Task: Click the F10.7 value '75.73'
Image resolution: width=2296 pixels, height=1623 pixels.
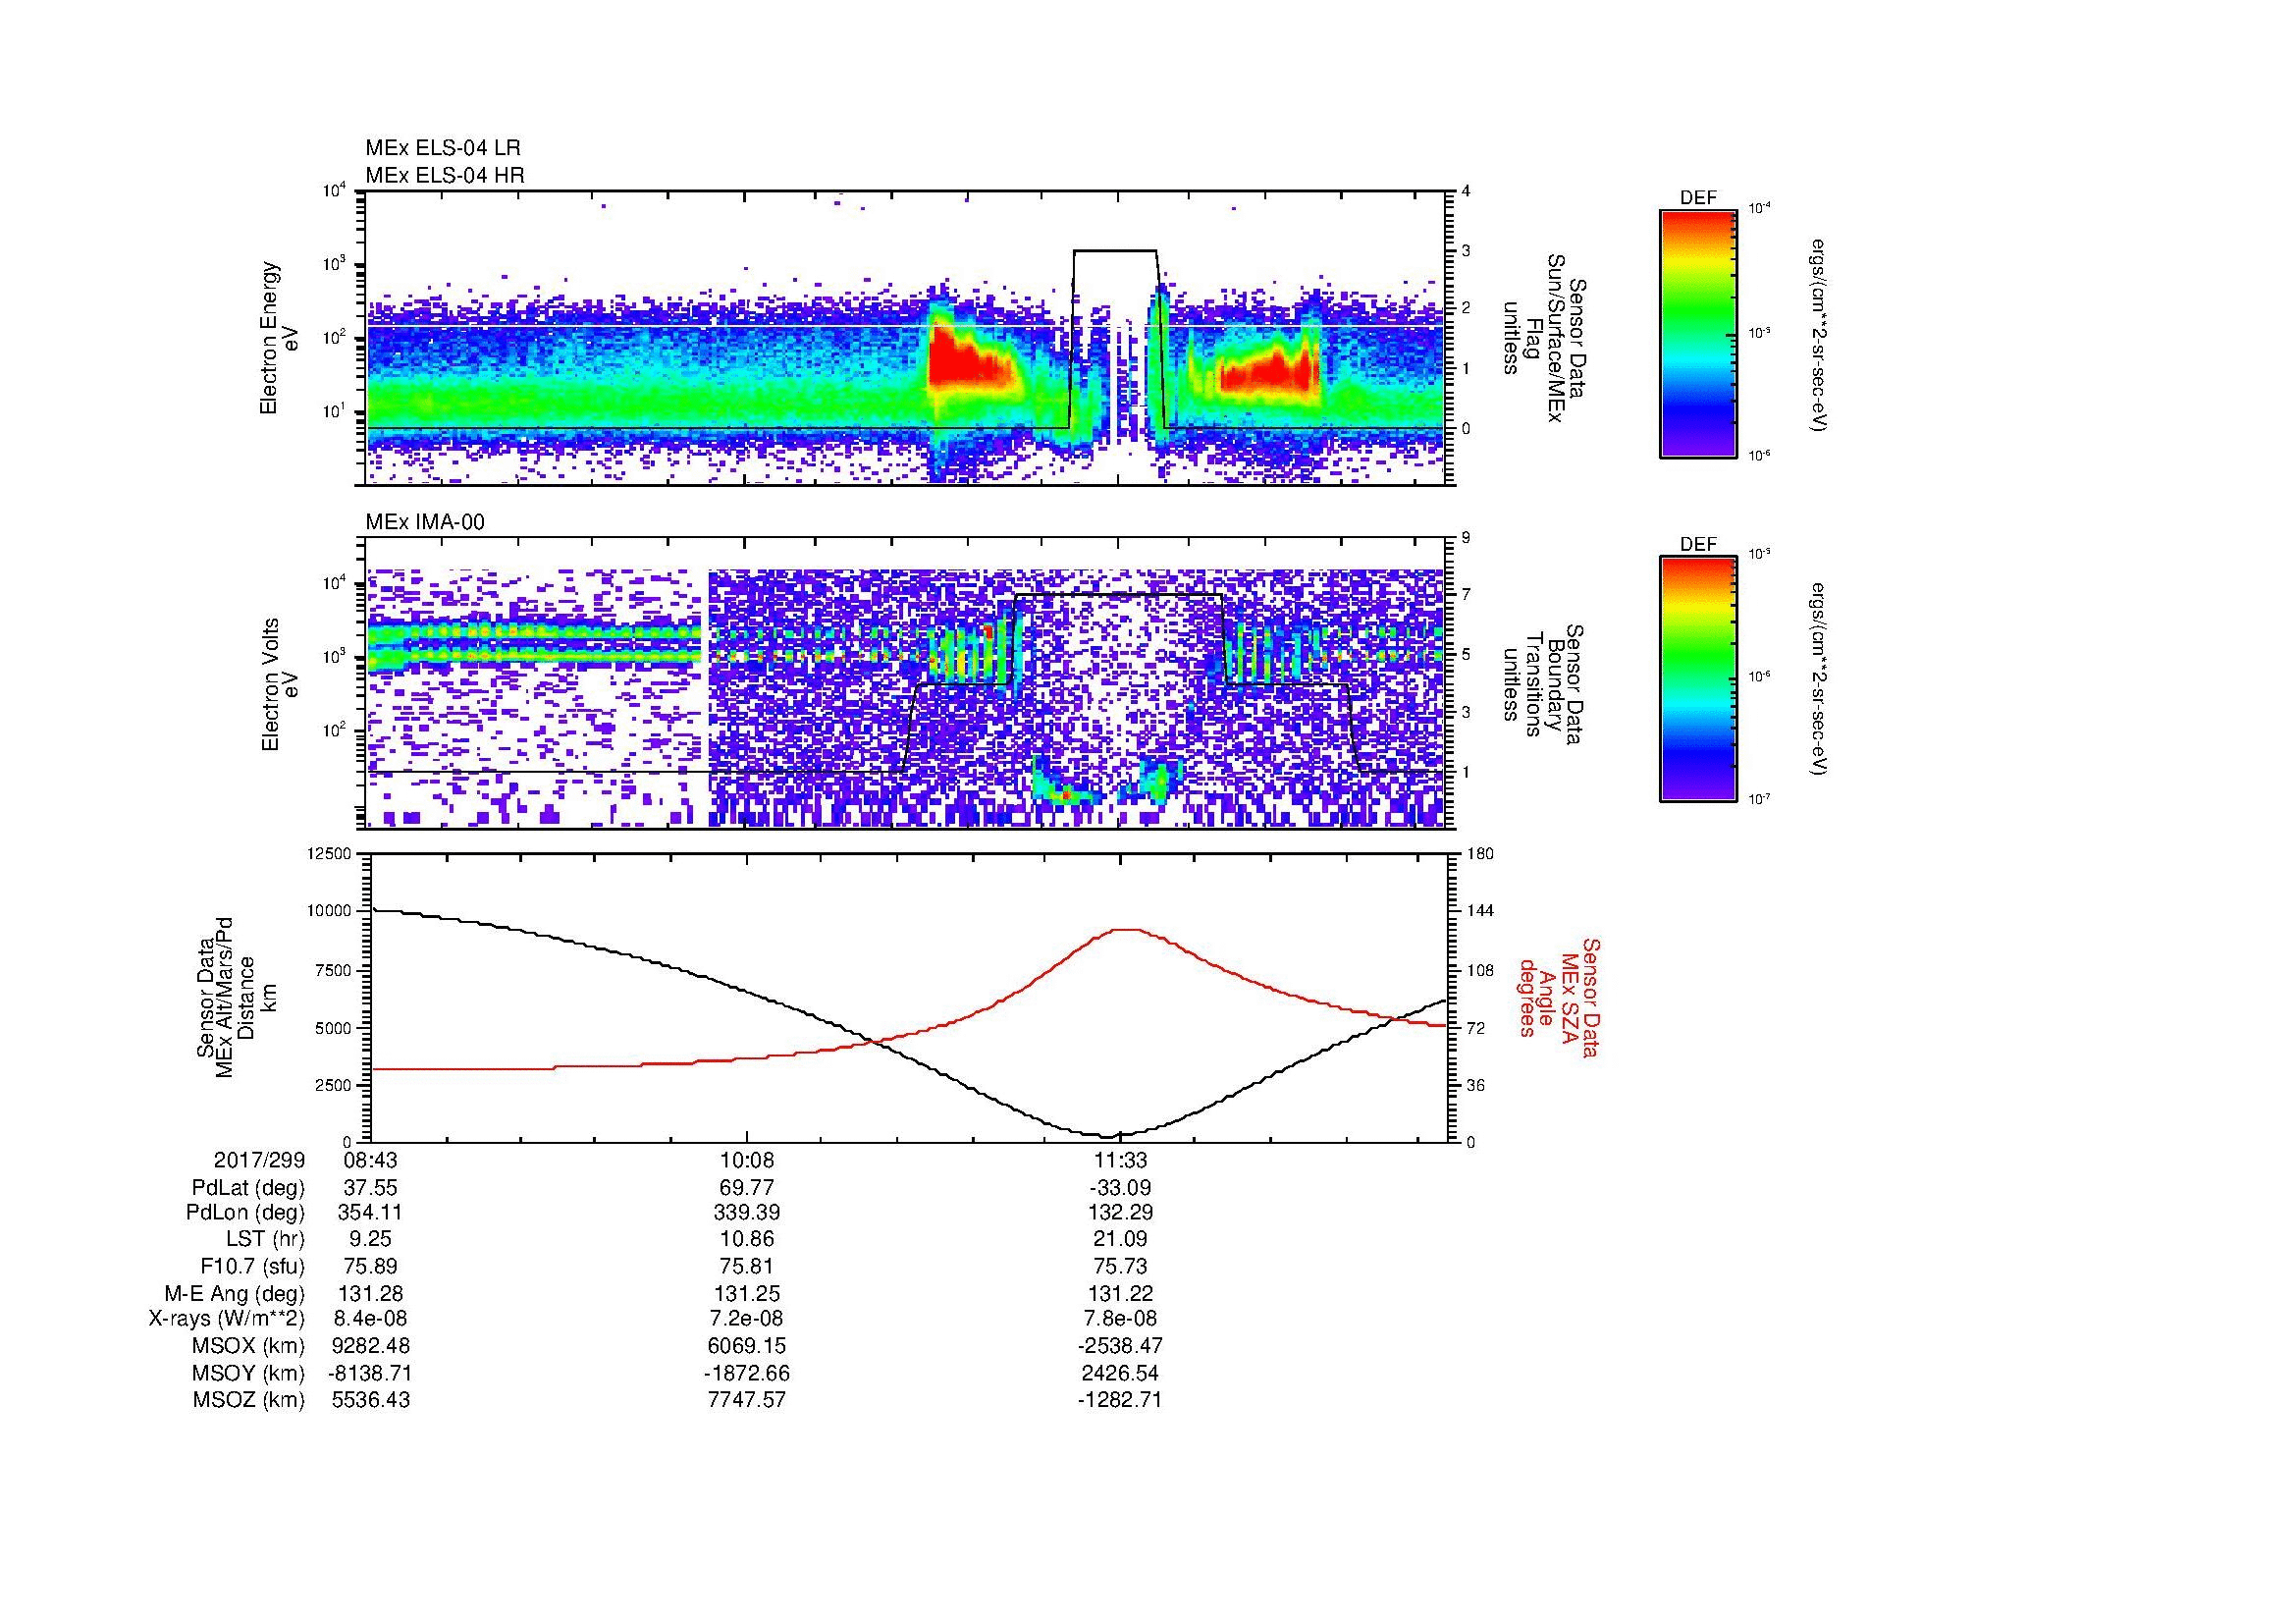Action: click(x=1120, y=1266)
